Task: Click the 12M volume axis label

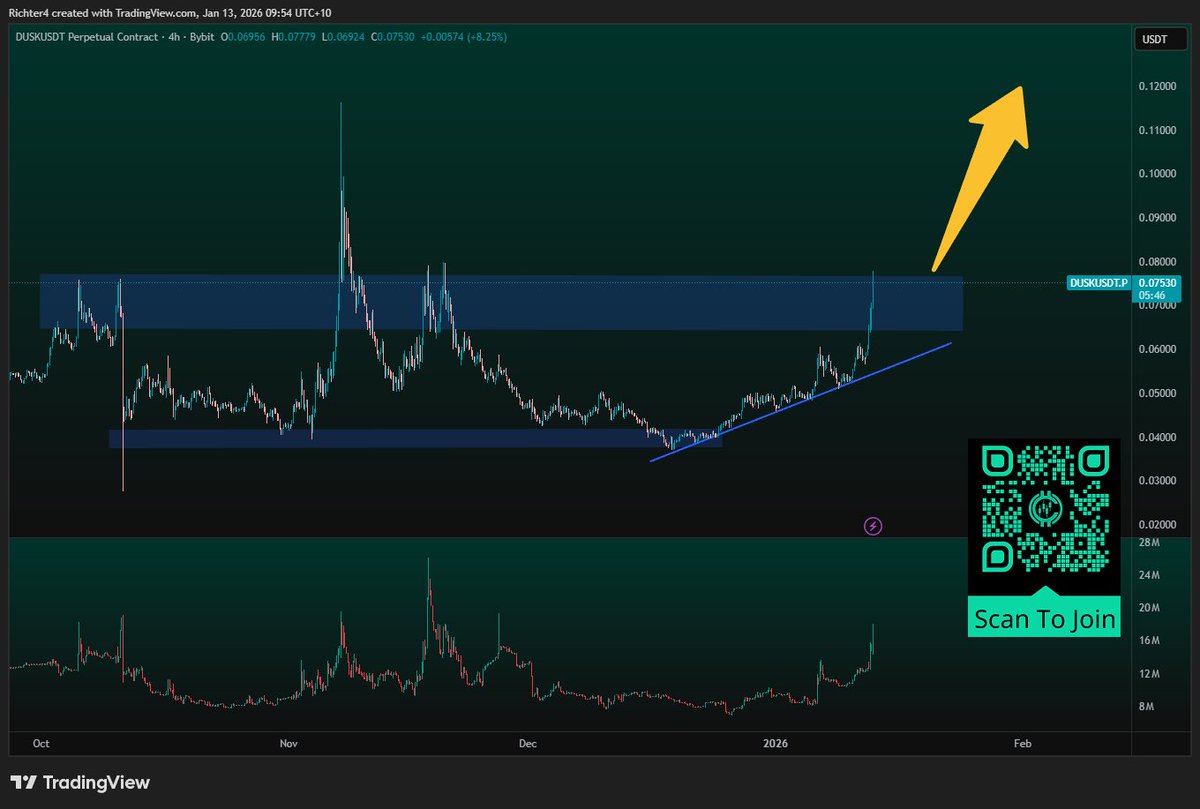Action: (x=1148, y=674)
